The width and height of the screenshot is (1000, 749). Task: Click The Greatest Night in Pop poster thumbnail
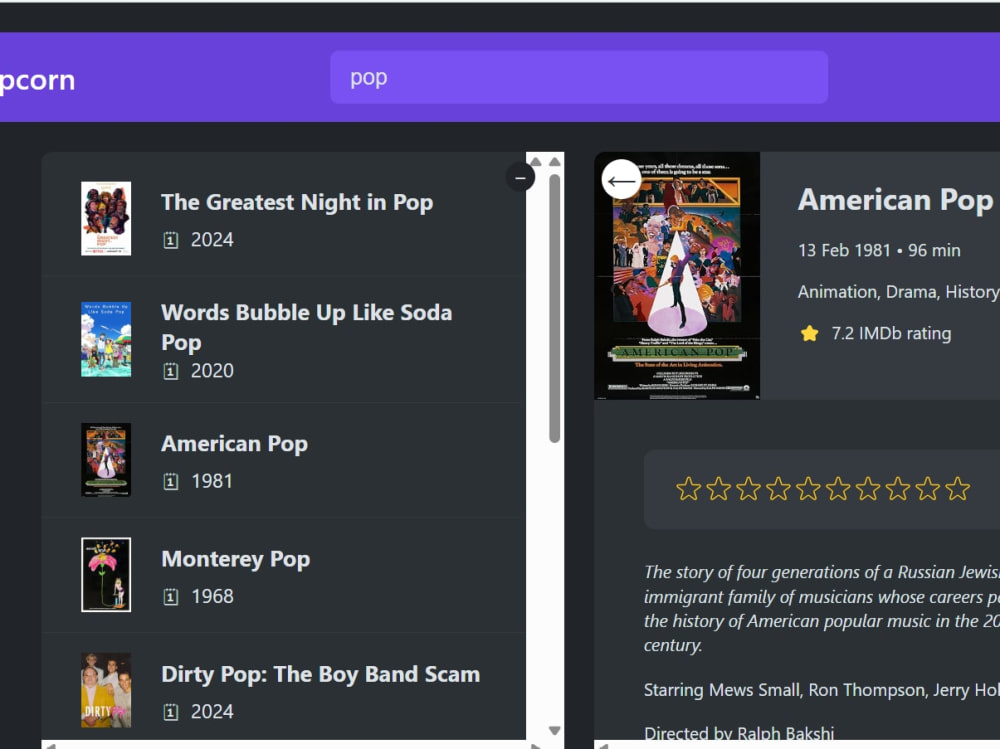(106, 219)
